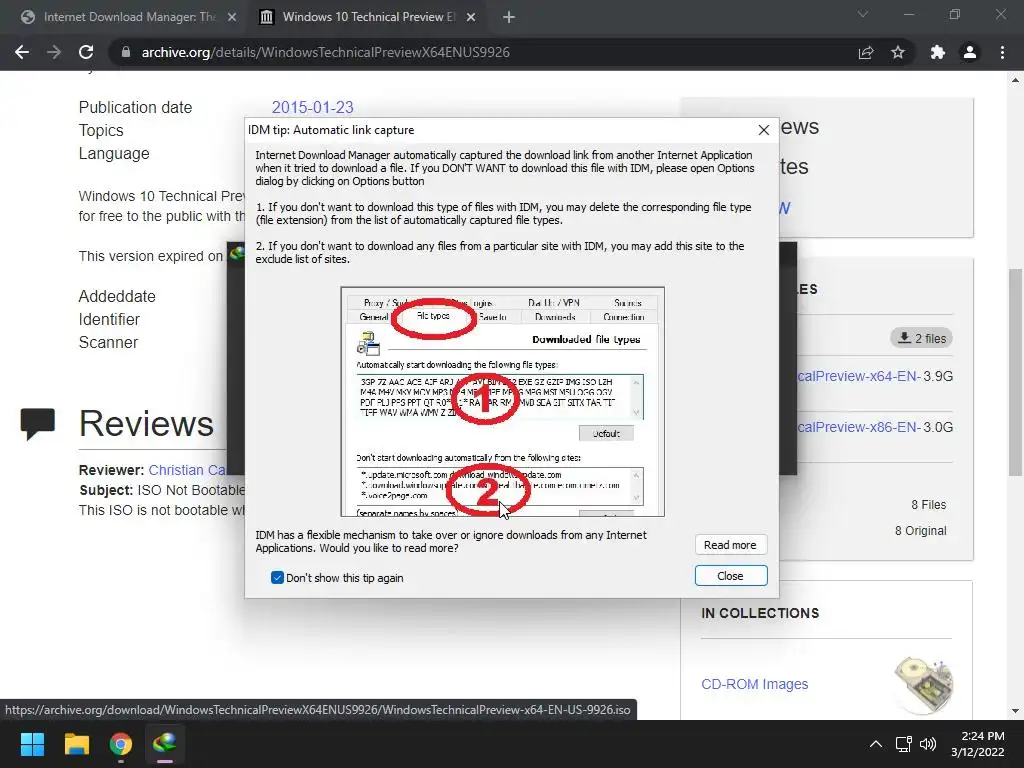
Task: Go back with browser back arrow
Action: [22, 52]
